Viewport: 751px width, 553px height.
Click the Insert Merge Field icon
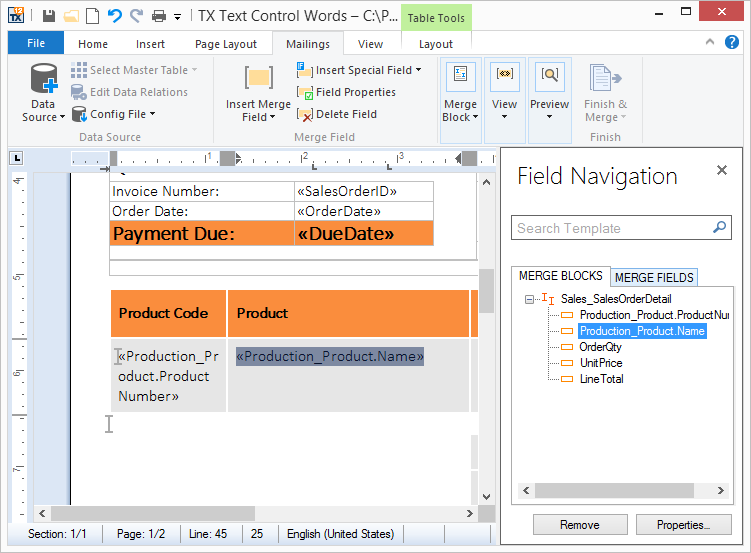pyautogui.click(x=259, y=78)
